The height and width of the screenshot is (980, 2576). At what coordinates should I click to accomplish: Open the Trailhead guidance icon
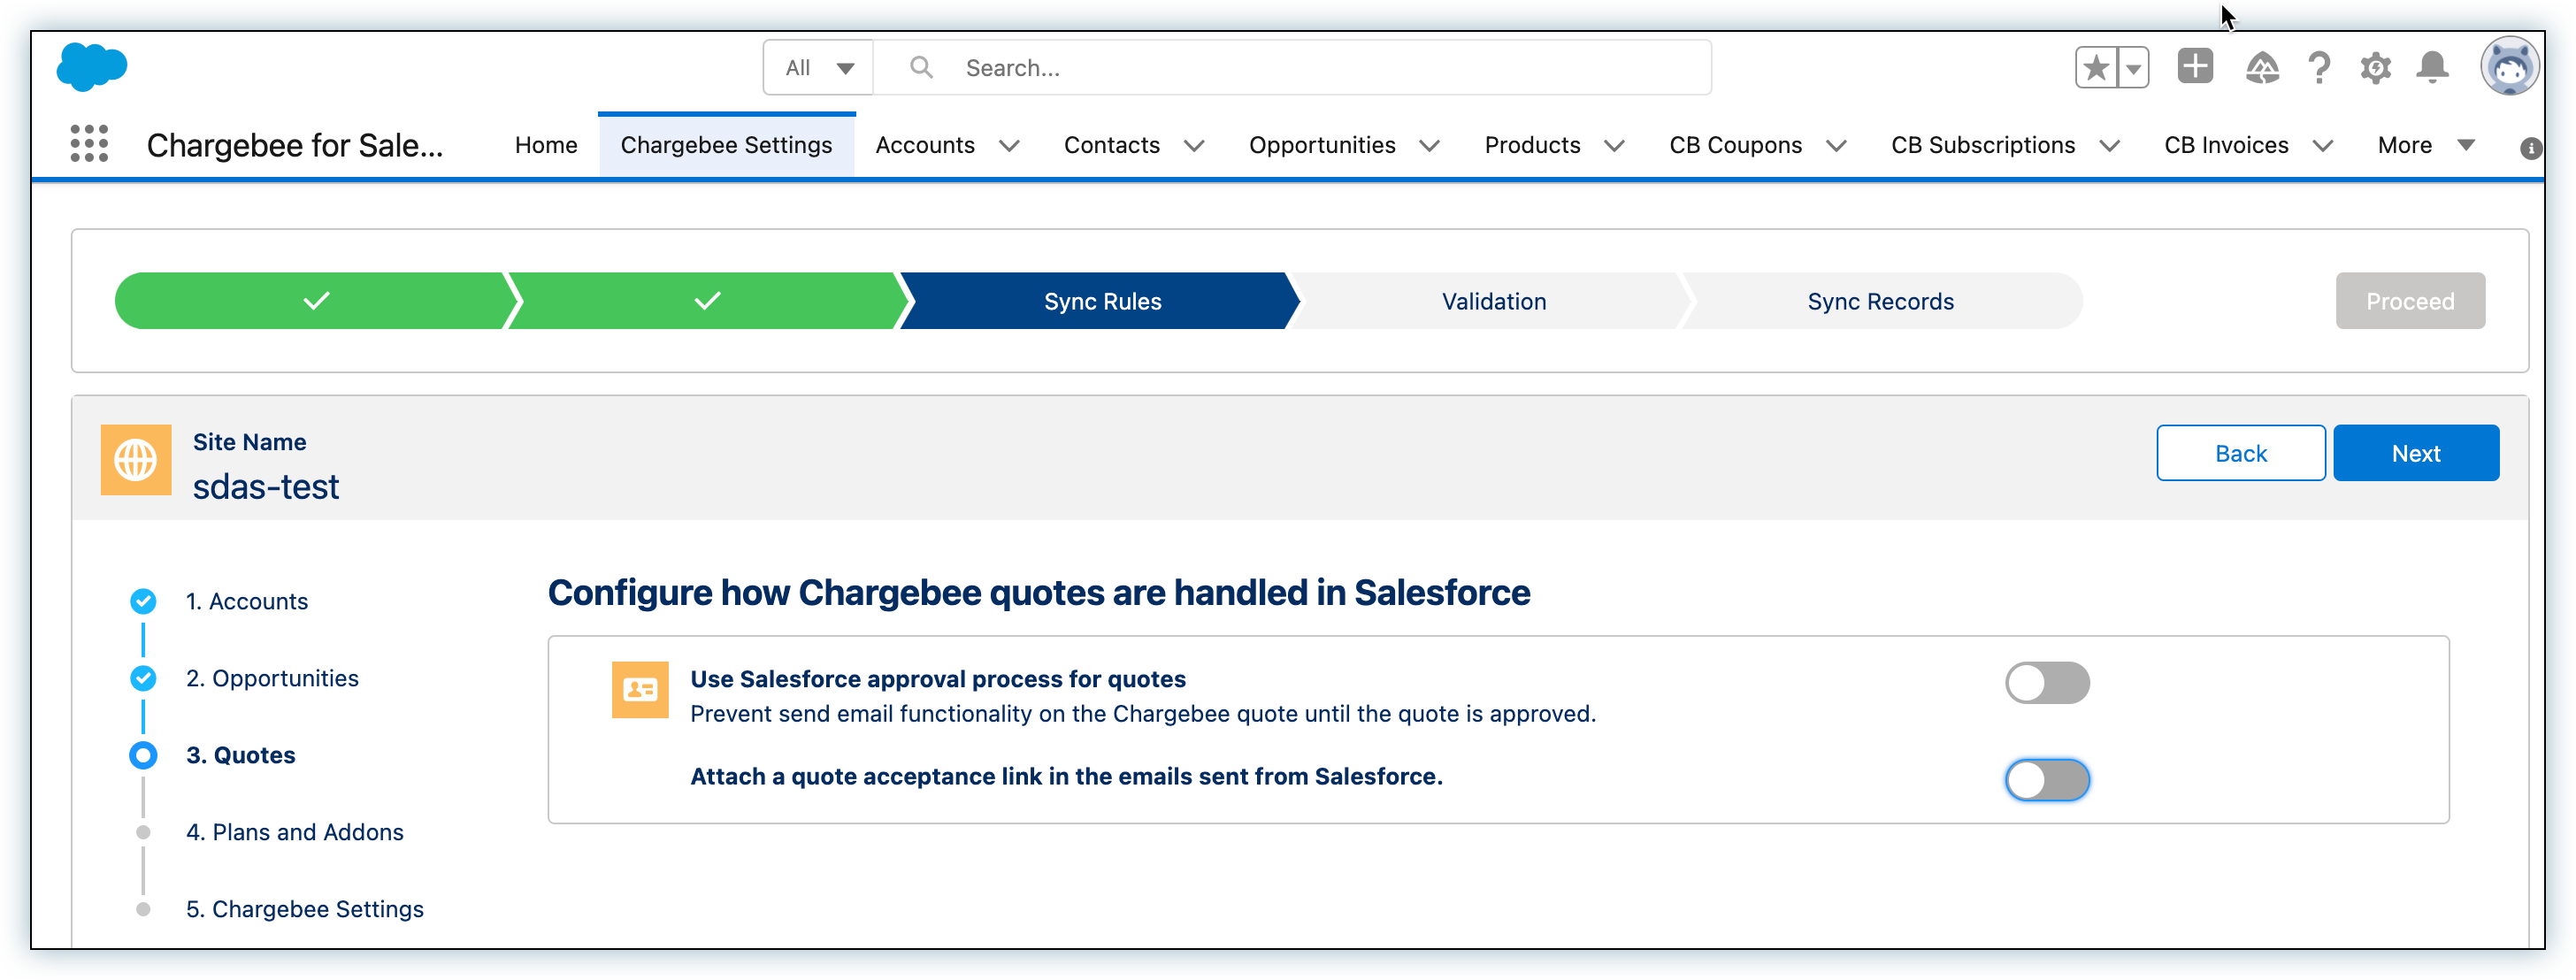pyautogui.click(x=2261, y=68)
